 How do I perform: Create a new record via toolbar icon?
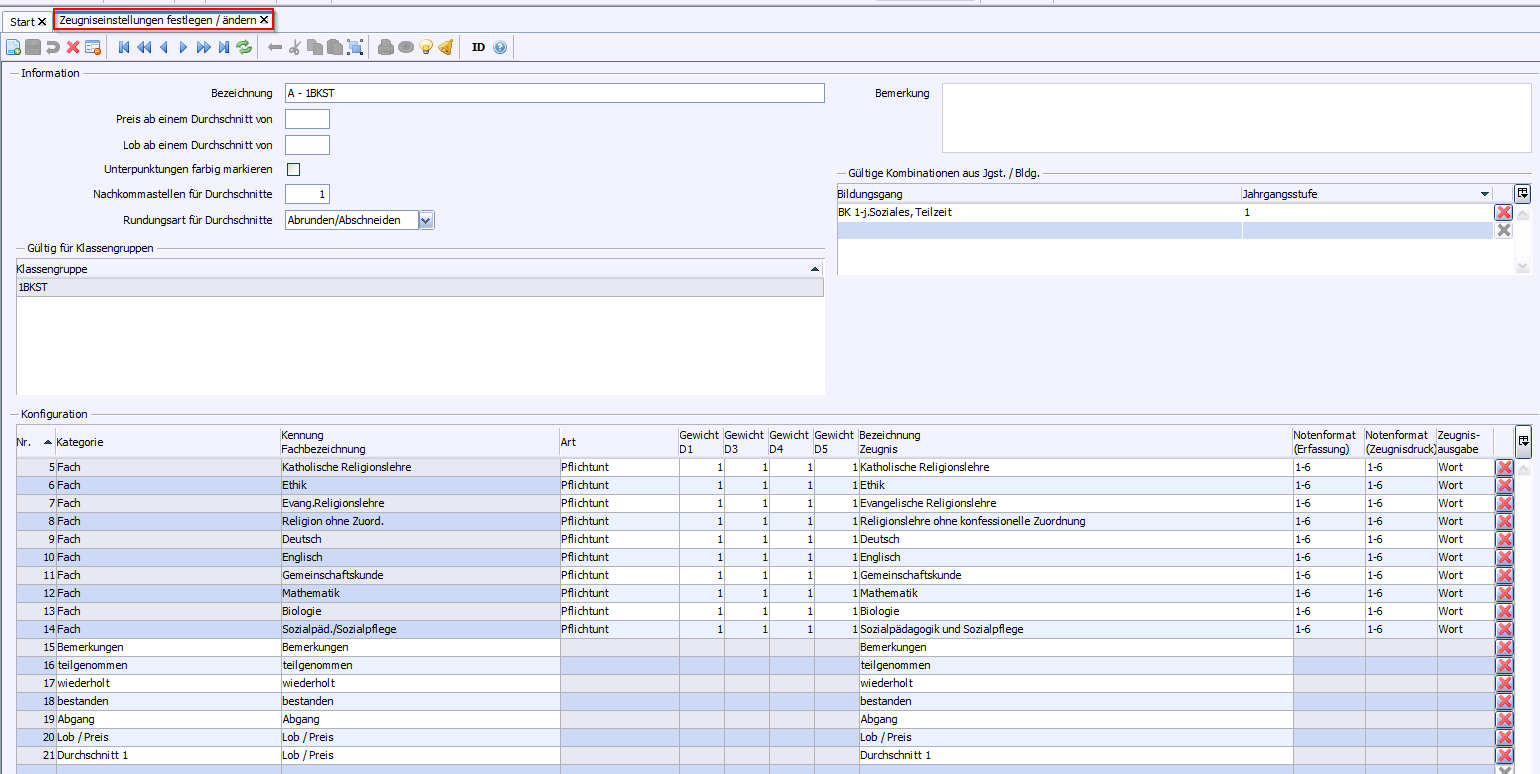click(13, 47)
